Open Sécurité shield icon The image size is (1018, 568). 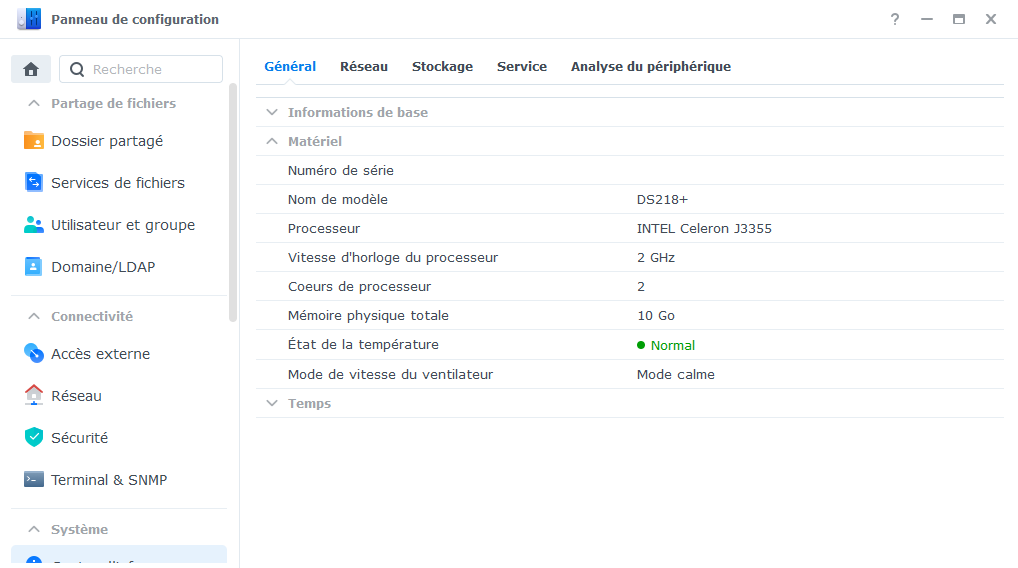tap(34, 438)
